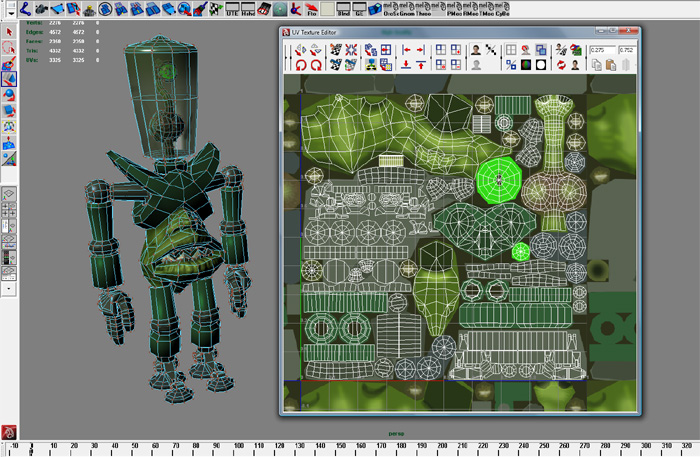Click frame 100 on the time slider
The image size is (700, 457).
pos(239,445)
